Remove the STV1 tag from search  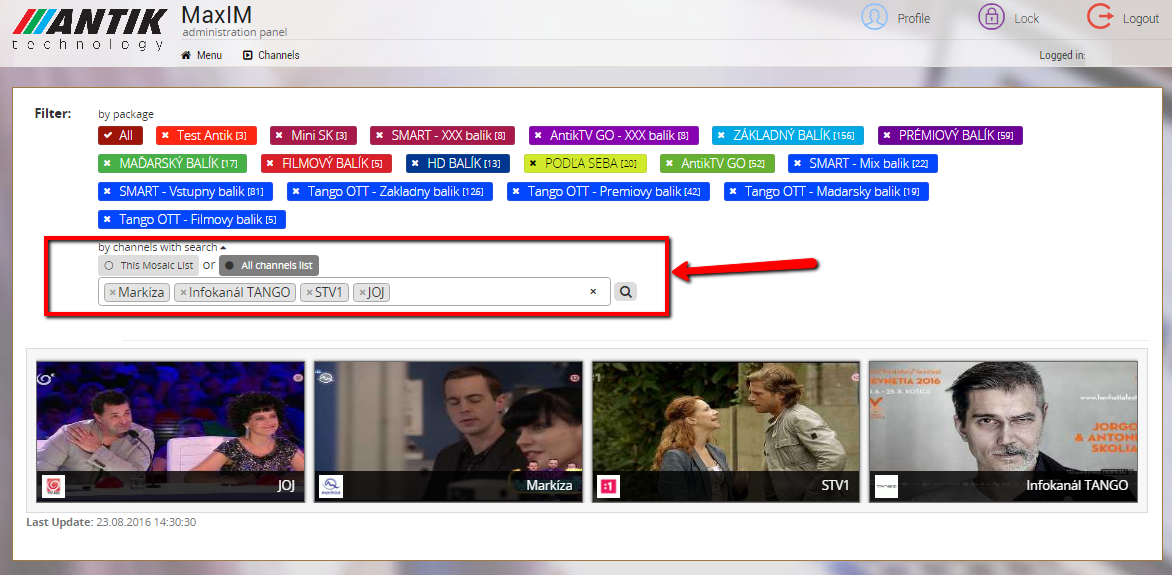(x=309, y=292)
